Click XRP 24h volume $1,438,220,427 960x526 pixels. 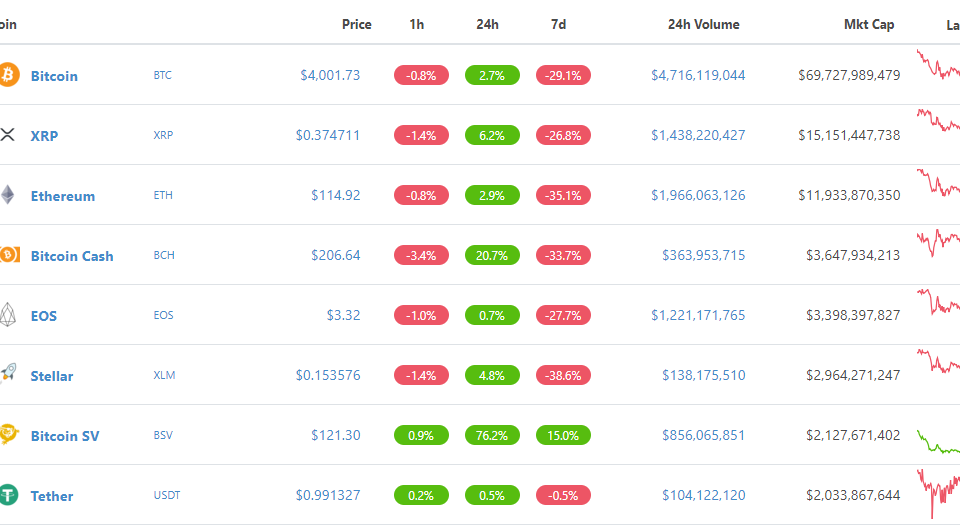(x=698, y=135)
